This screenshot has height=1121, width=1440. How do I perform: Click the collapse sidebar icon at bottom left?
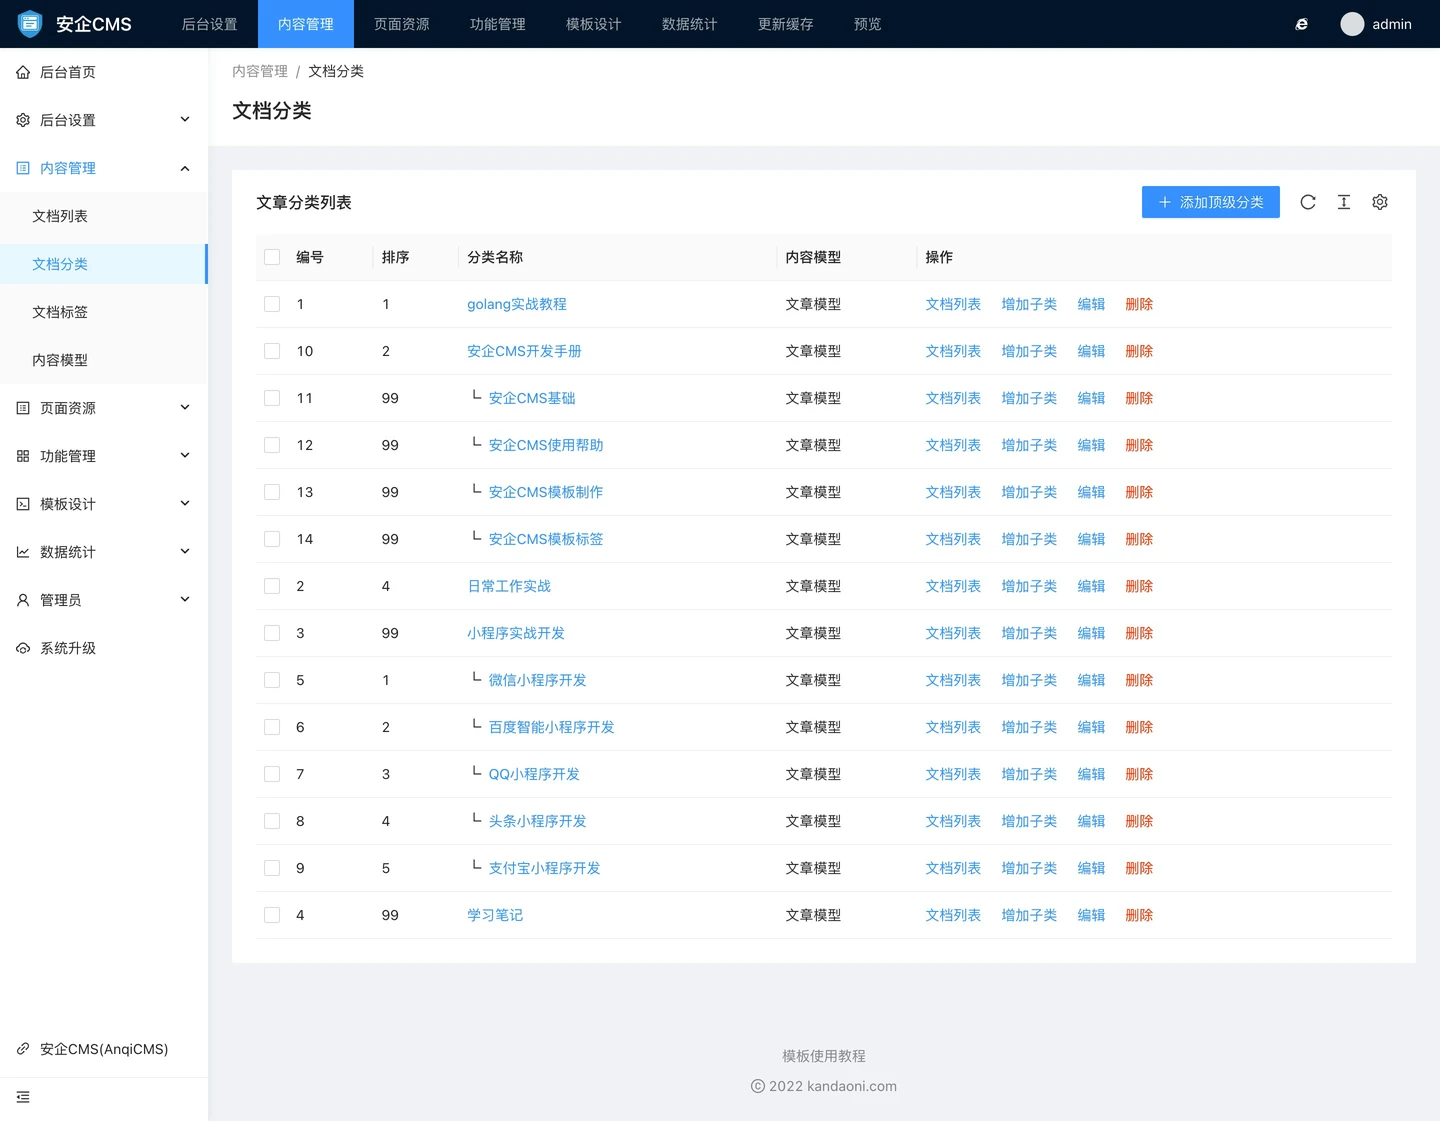23,1097
